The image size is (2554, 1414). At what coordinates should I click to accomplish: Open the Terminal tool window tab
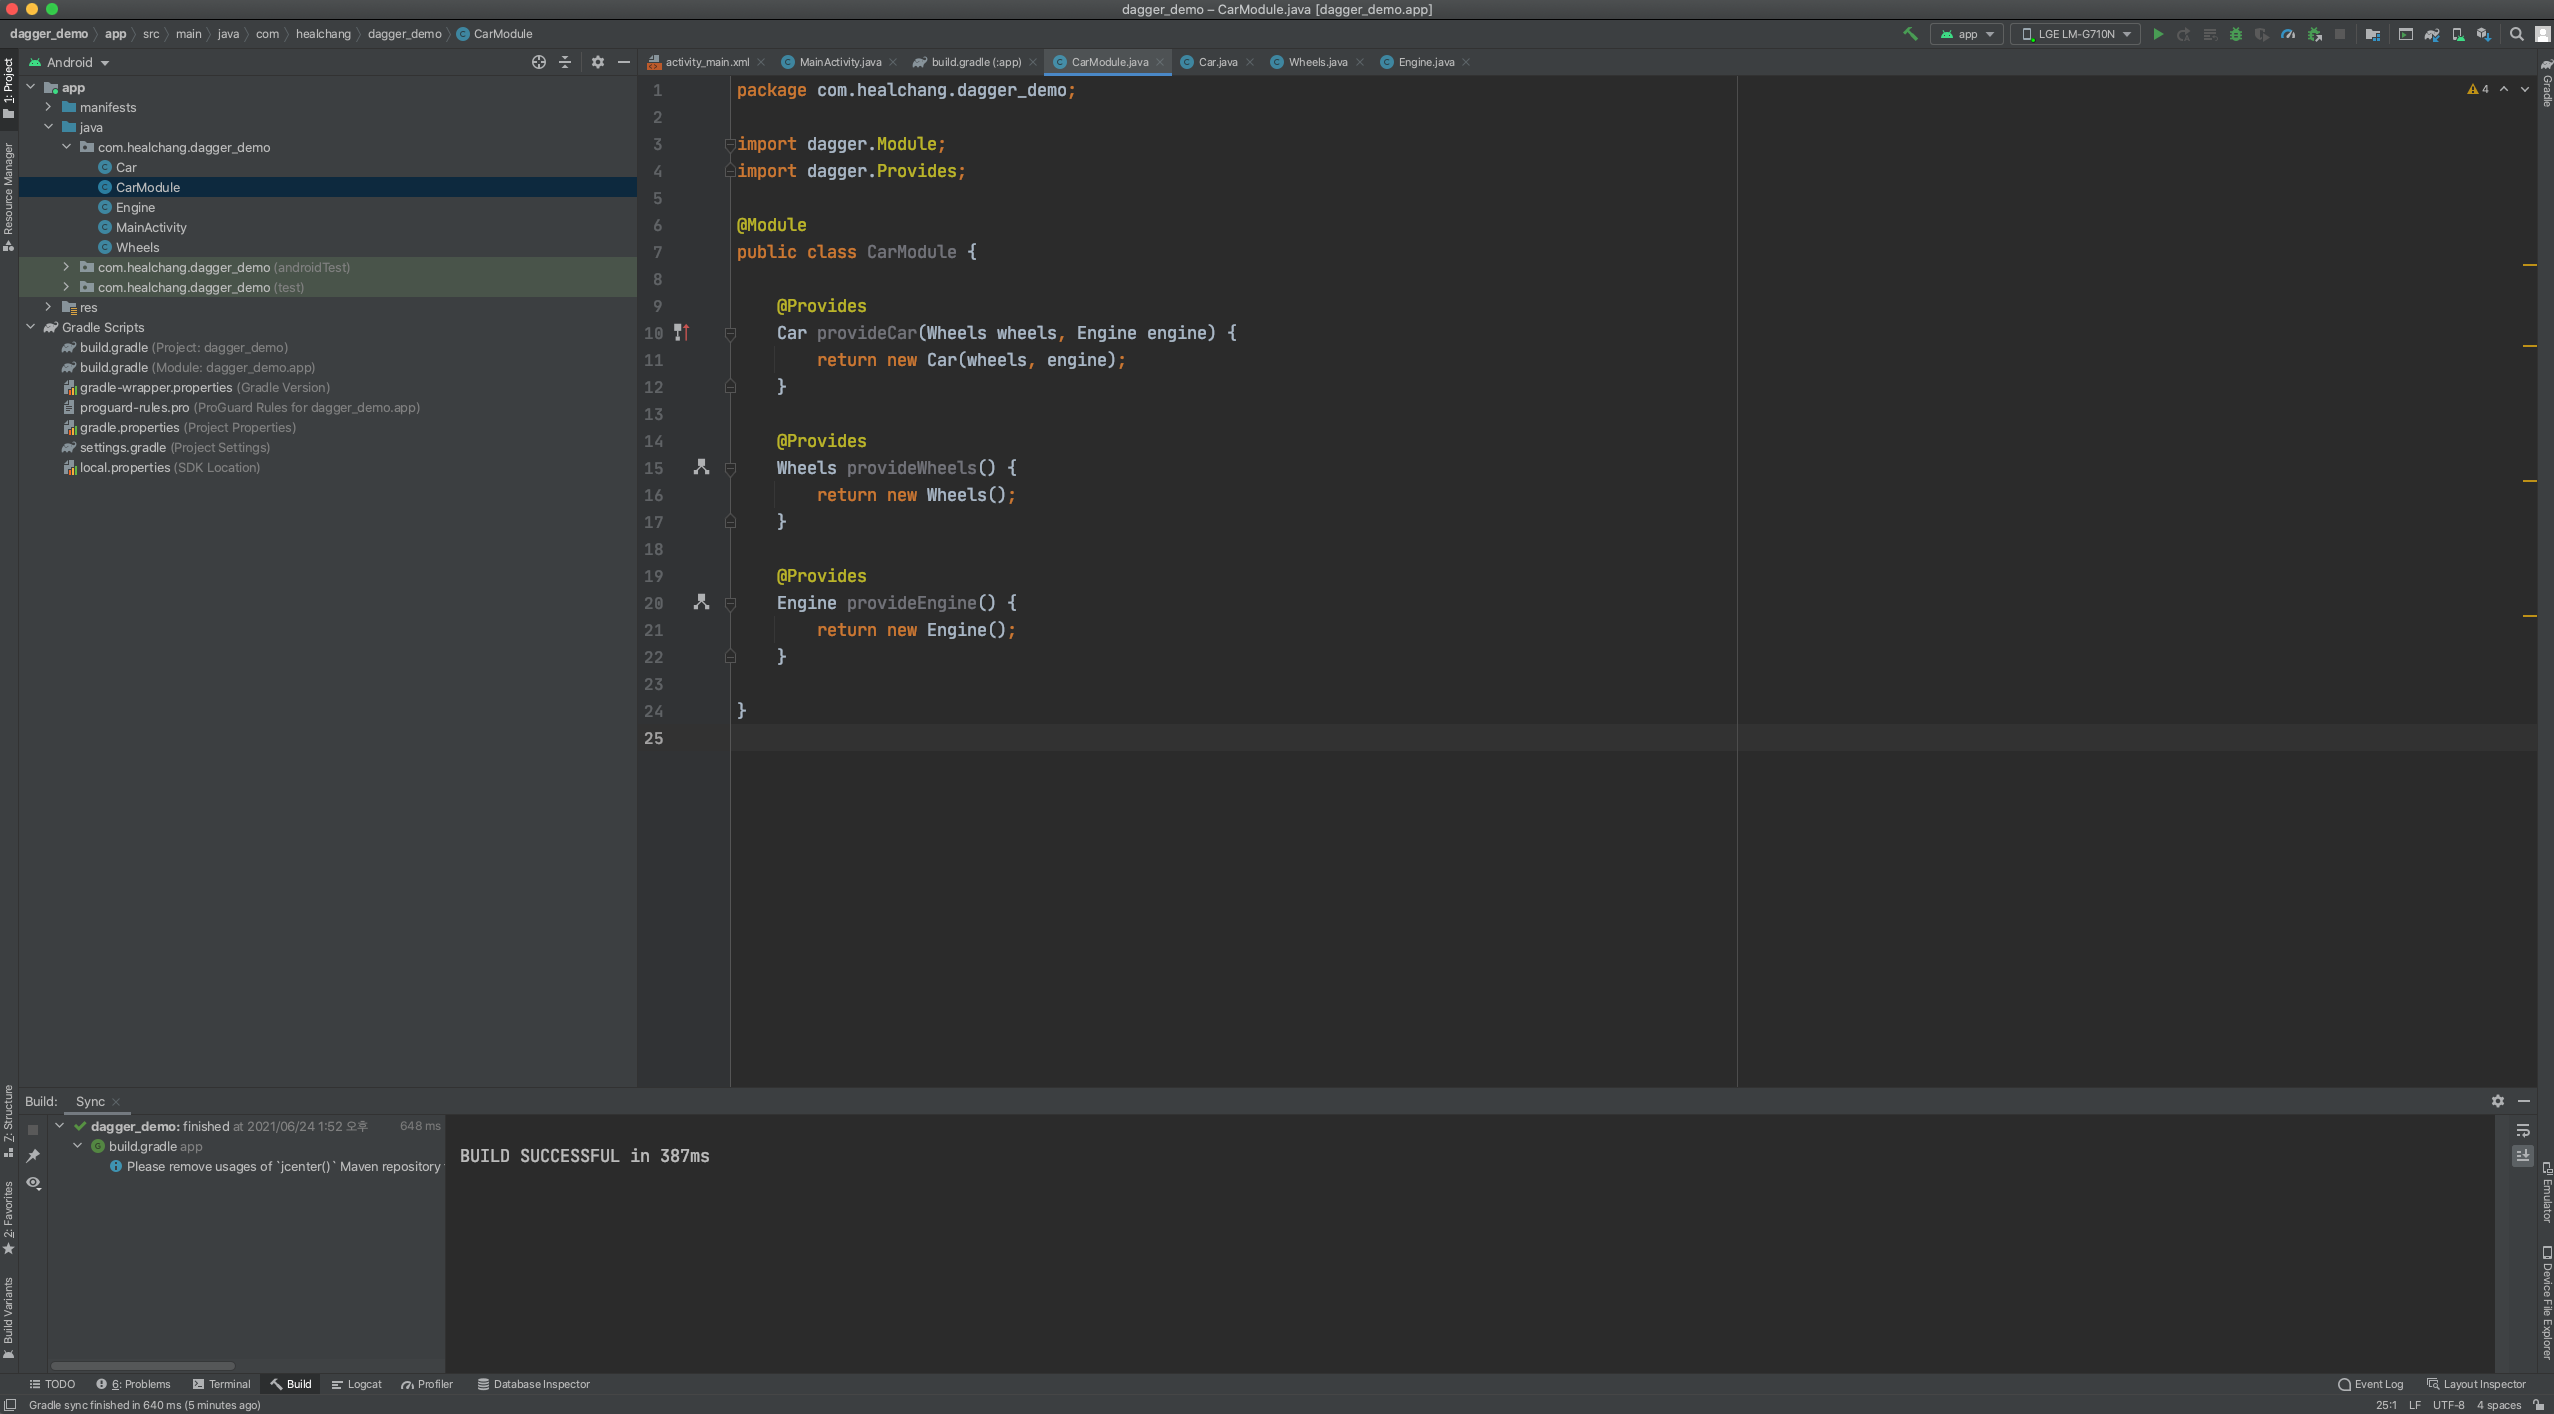click(222, 1384)
